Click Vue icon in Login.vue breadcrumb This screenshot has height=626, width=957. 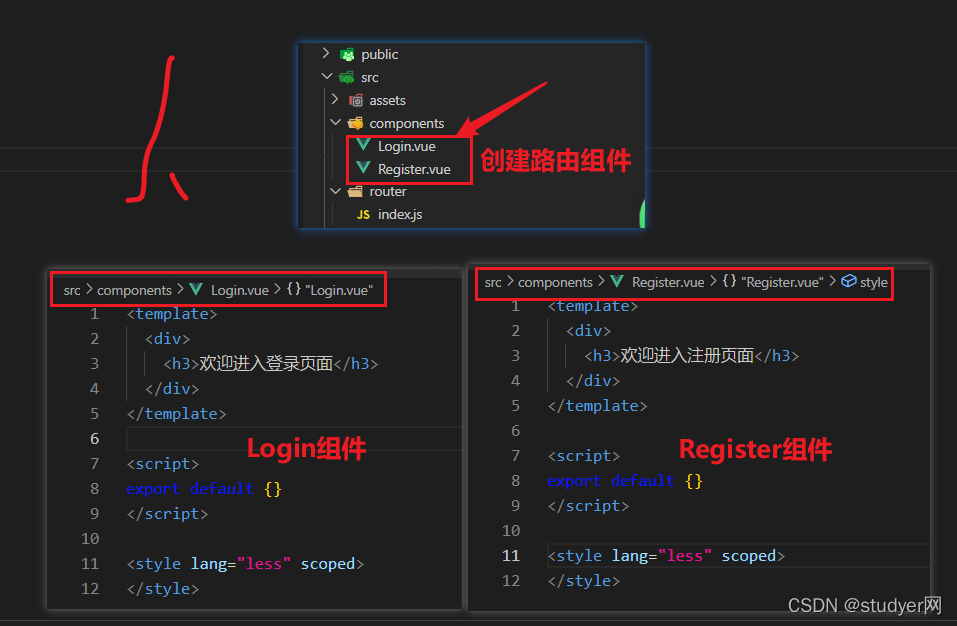pyautogui.click(x=196, y=289)
